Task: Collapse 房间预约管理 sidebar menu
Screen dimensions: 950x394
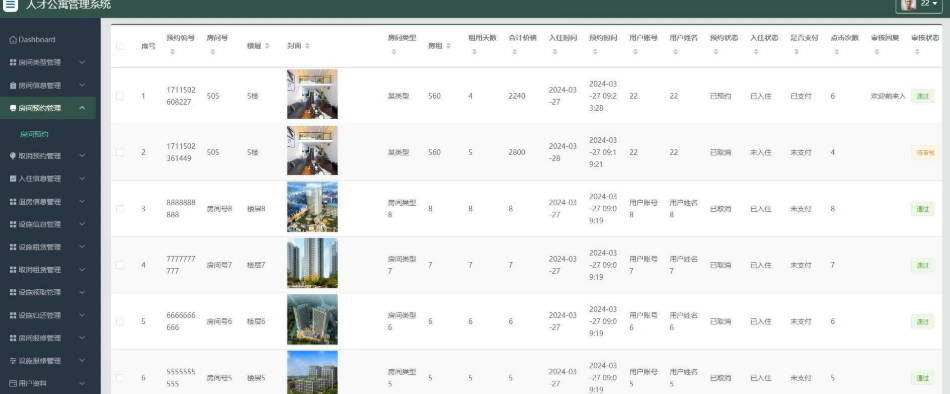Action: tap(47, 108)
